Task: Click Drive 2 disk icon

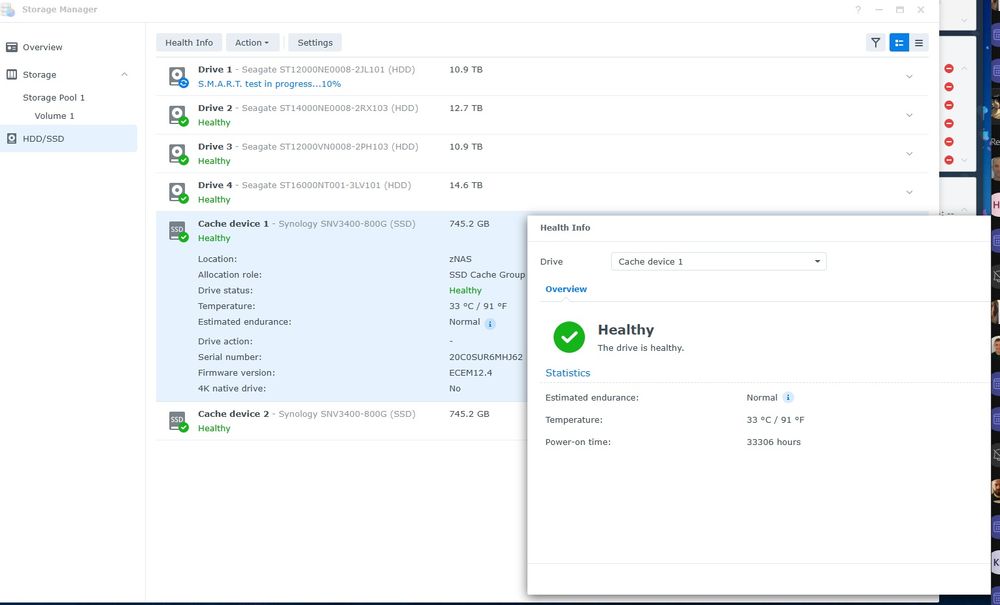Action: point(178,115)
